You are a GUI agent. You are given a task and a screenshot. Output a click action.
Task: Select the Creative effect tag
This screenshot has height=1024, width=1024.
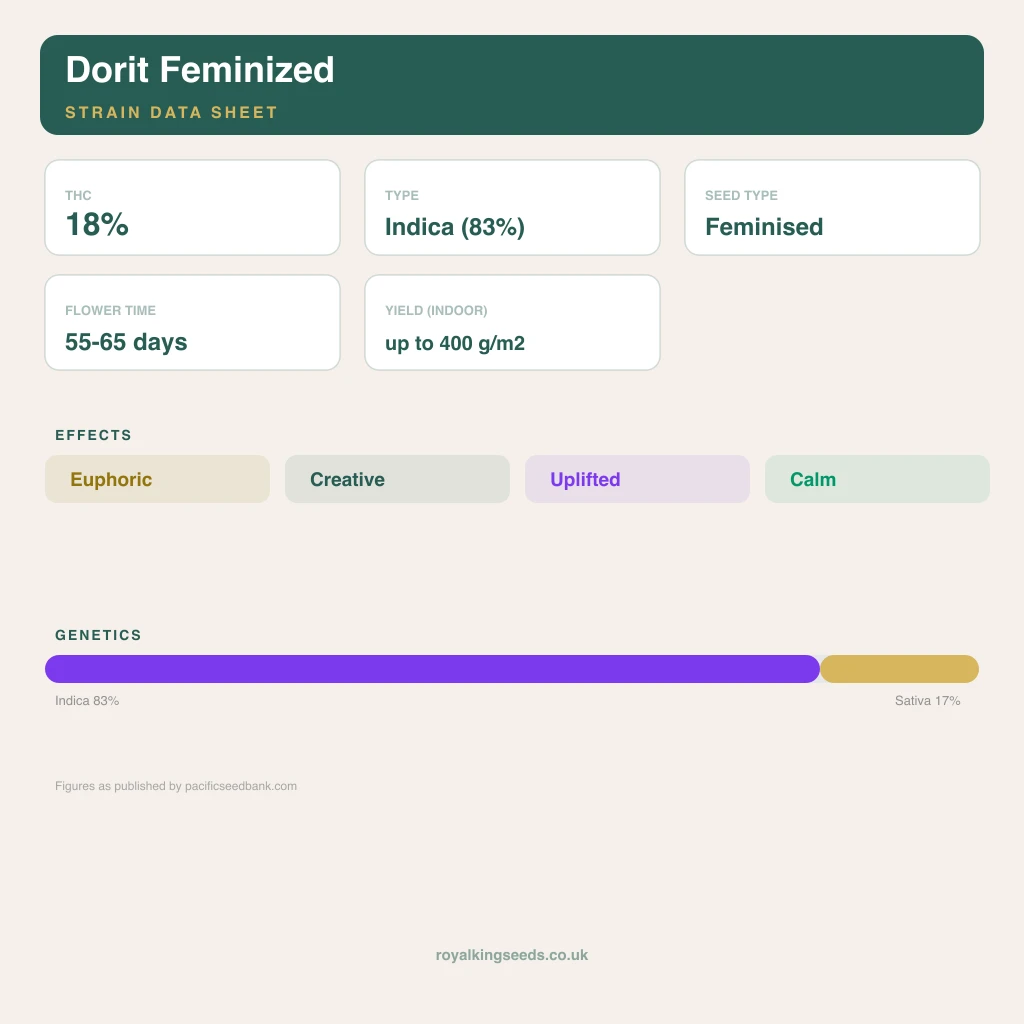(397, 479)
